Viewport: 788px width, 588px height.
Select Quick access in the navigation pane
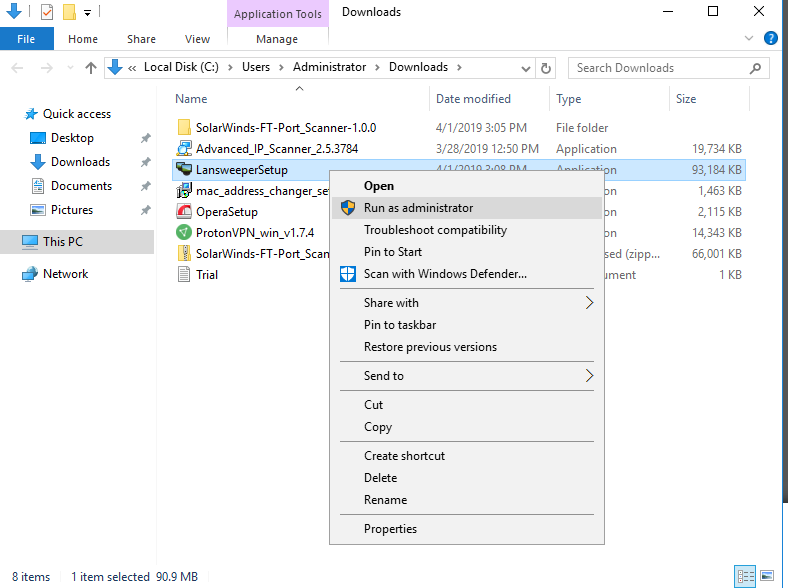point(76,114)
